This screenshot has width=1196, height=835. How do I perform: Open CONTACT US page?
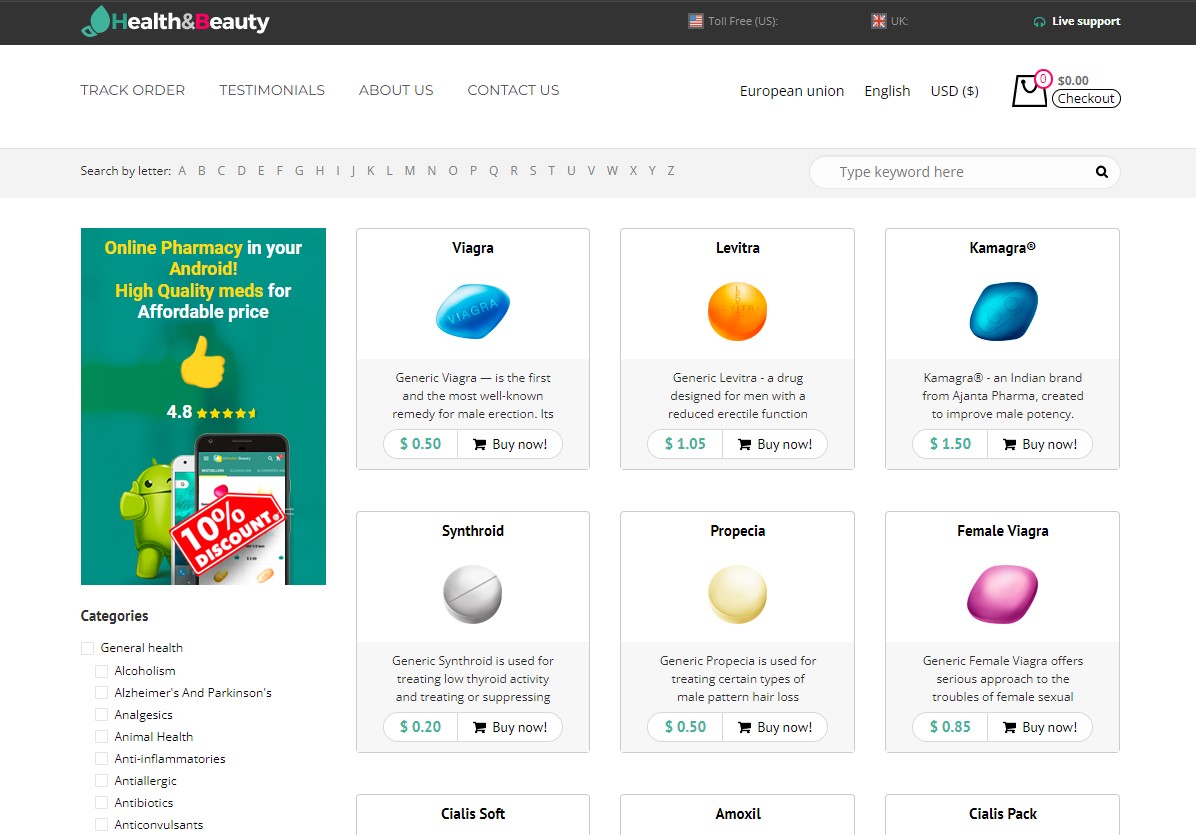(x=513, y=90)
